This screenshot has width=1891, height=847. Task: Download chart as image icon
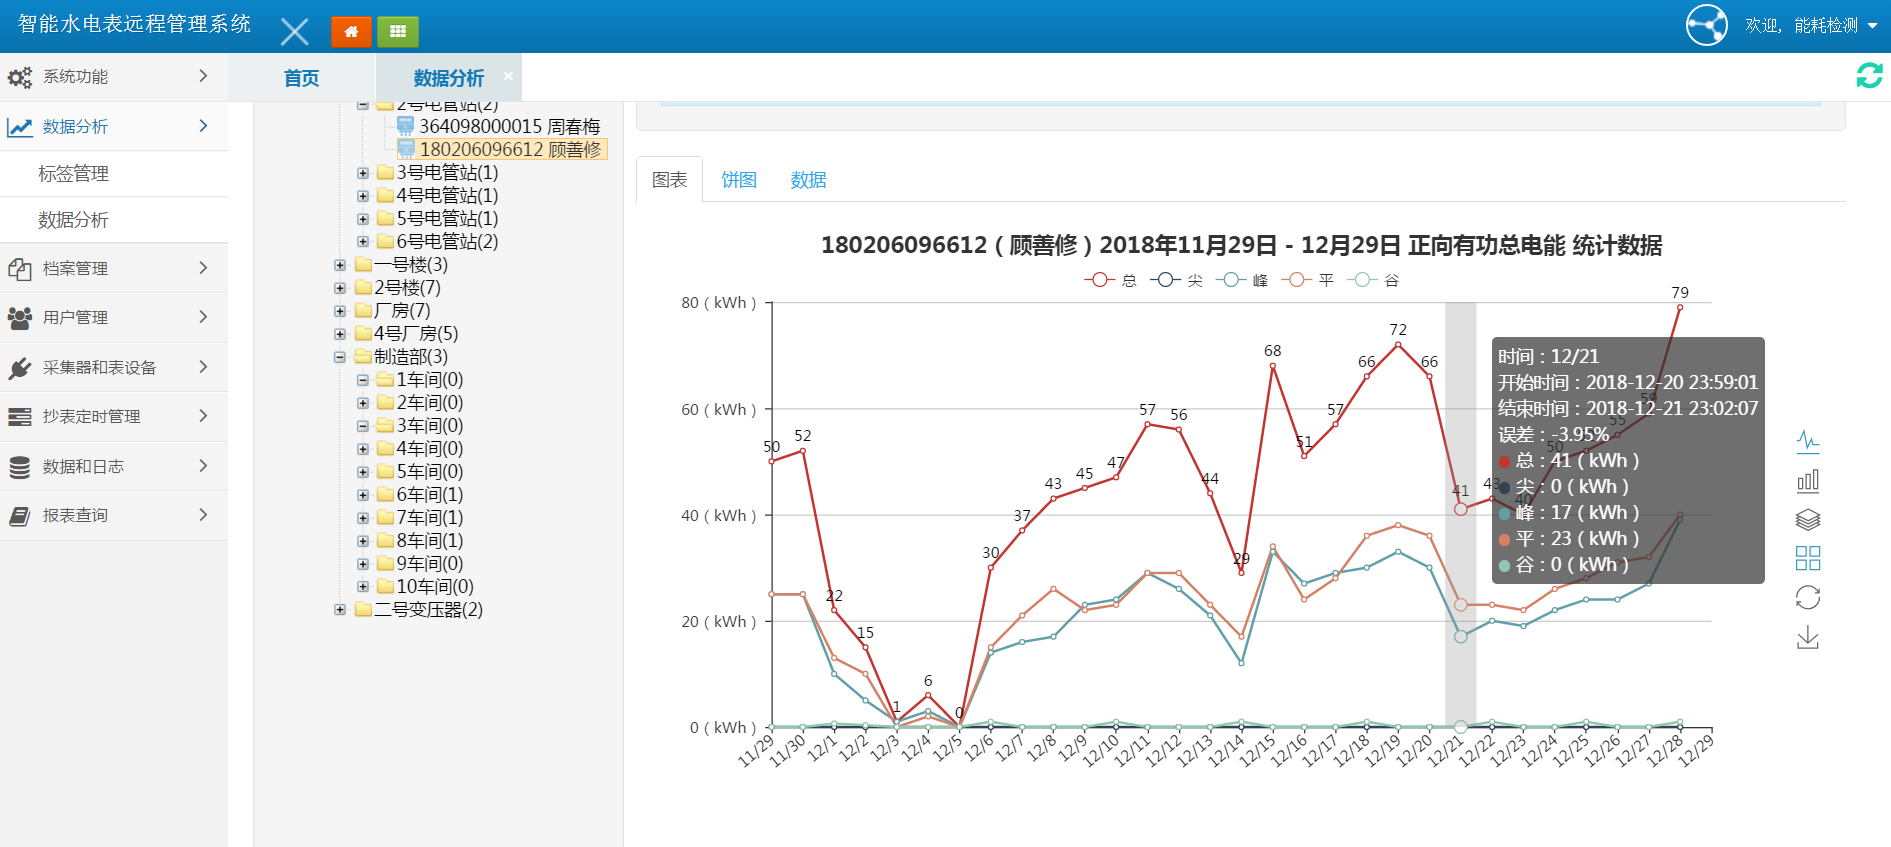(1807, 637)
